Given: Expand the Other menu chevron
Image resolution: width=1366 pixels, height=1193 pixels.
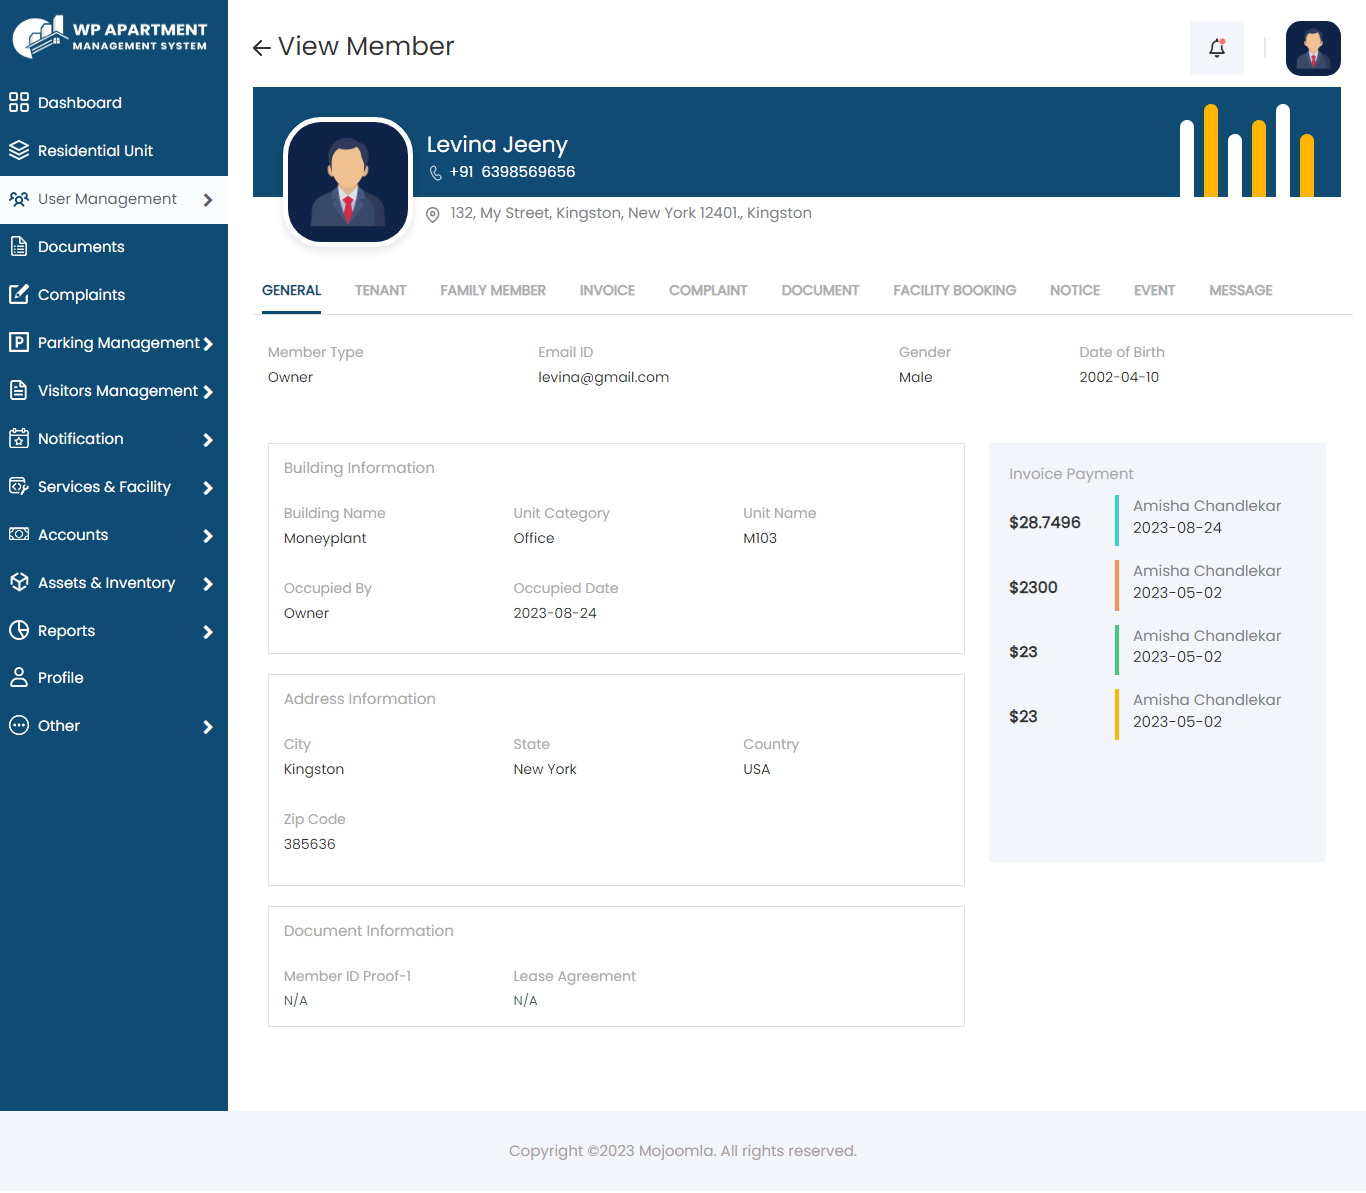Looking at the screenshot, I should (208, 727).
